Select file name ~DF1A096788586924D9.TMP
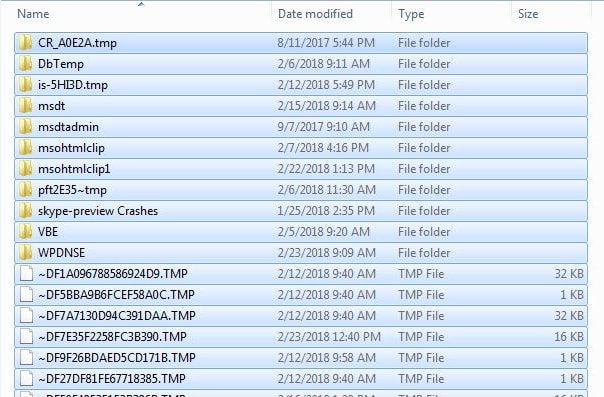604x397 pixels. point(113,274)
